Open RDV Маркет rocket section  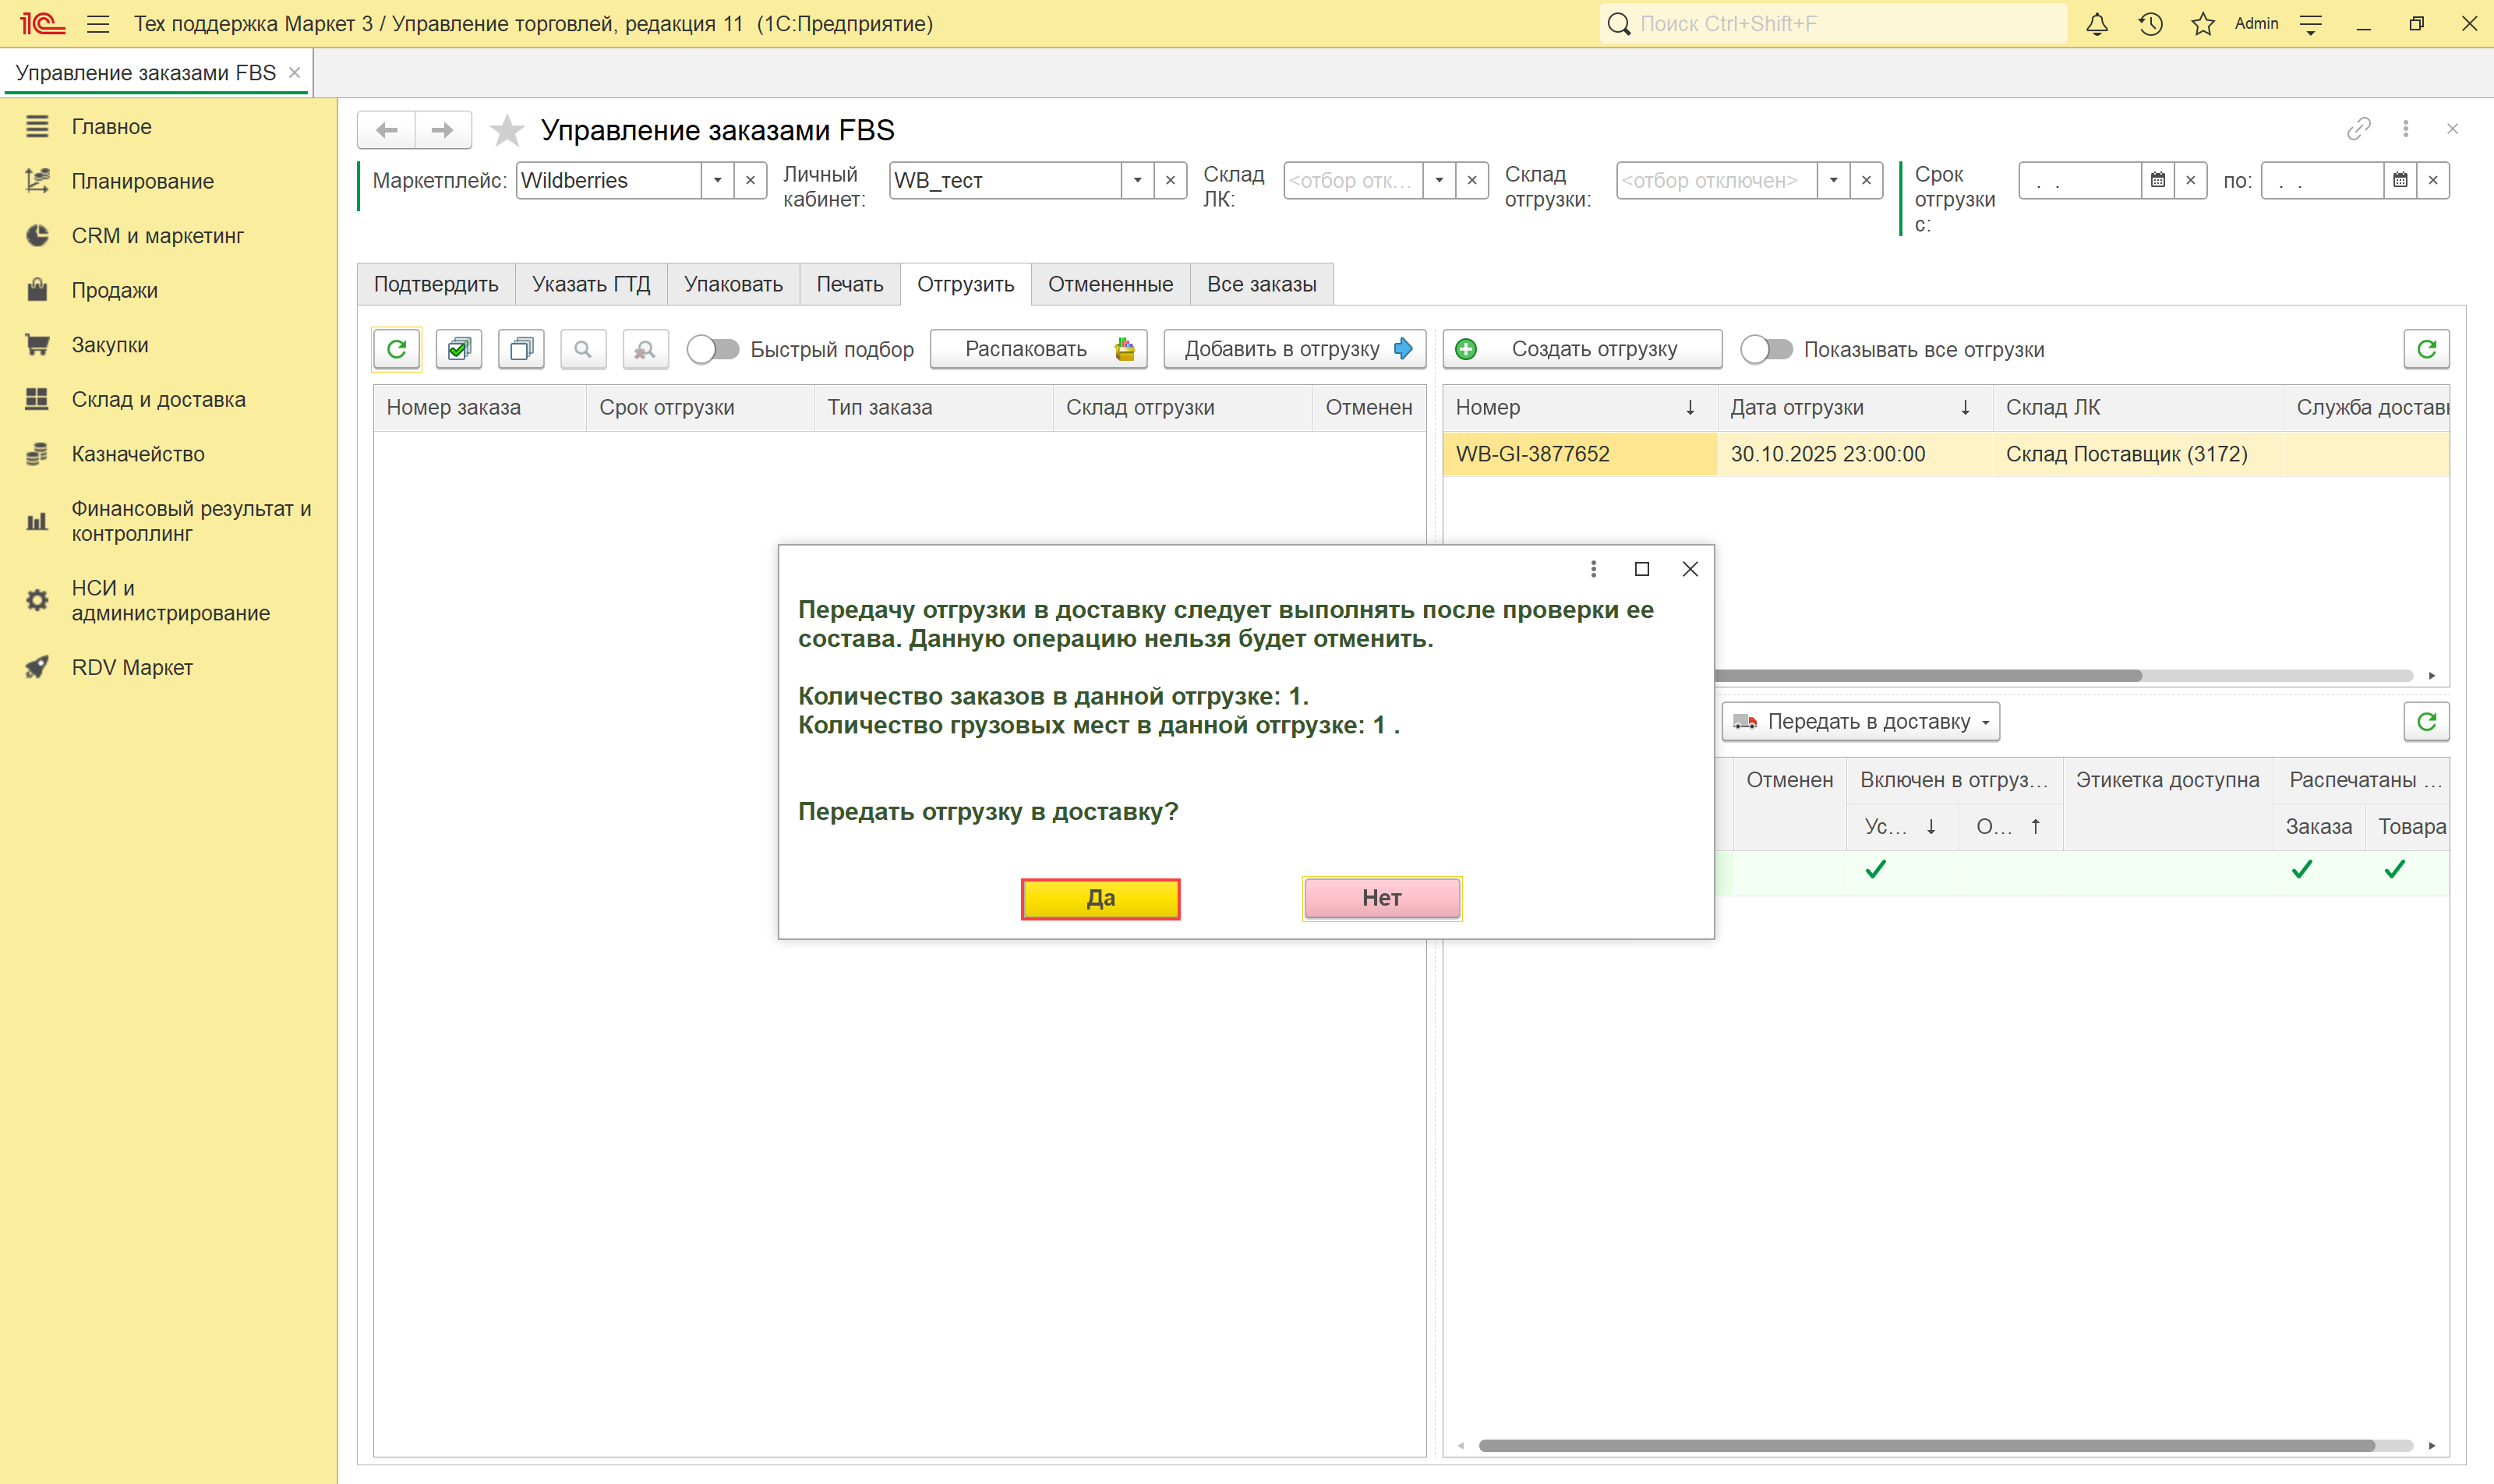pos(132,667)
